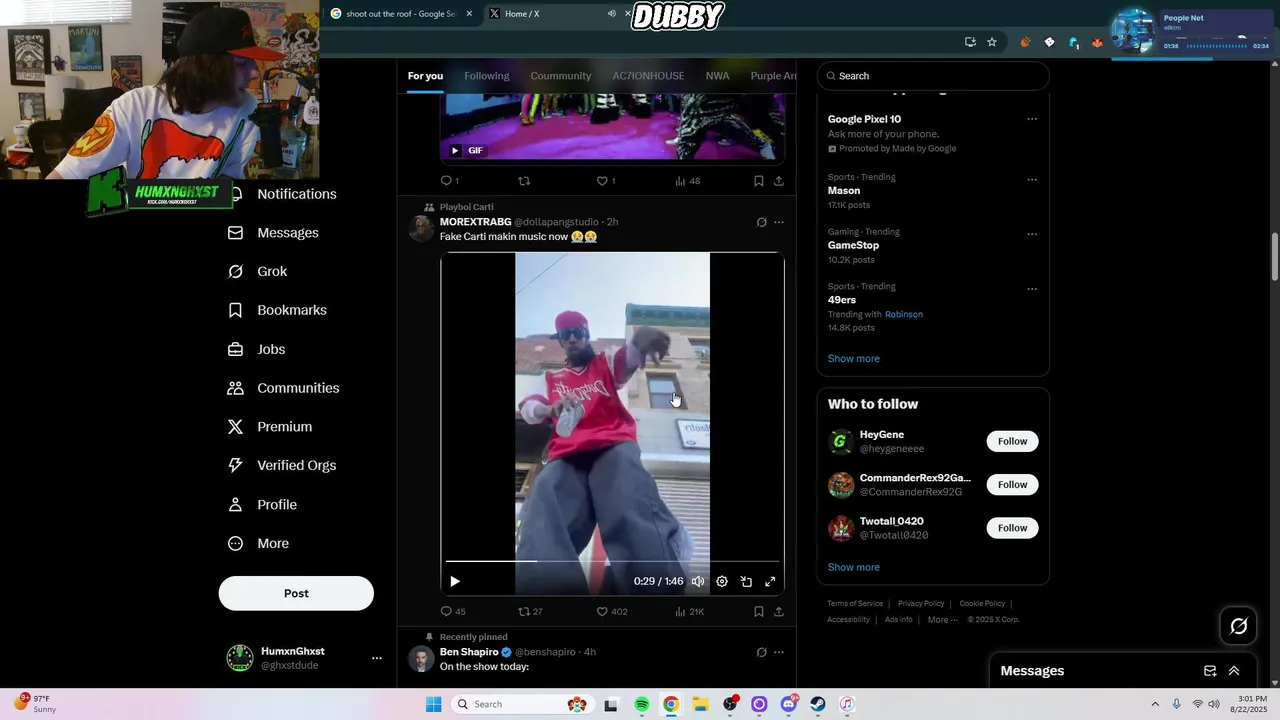Open more options on MOREXTRABG post

[779, 222]
